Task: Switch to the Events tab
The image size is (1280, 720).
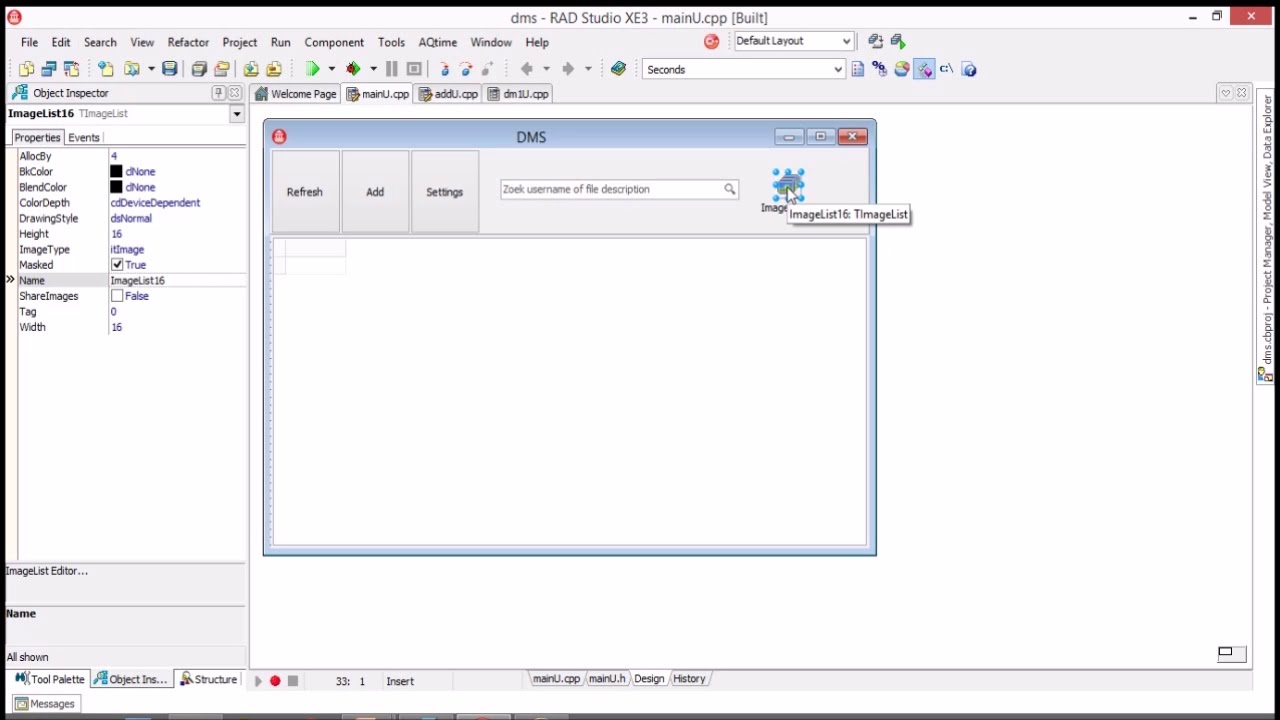Action: 84,138
